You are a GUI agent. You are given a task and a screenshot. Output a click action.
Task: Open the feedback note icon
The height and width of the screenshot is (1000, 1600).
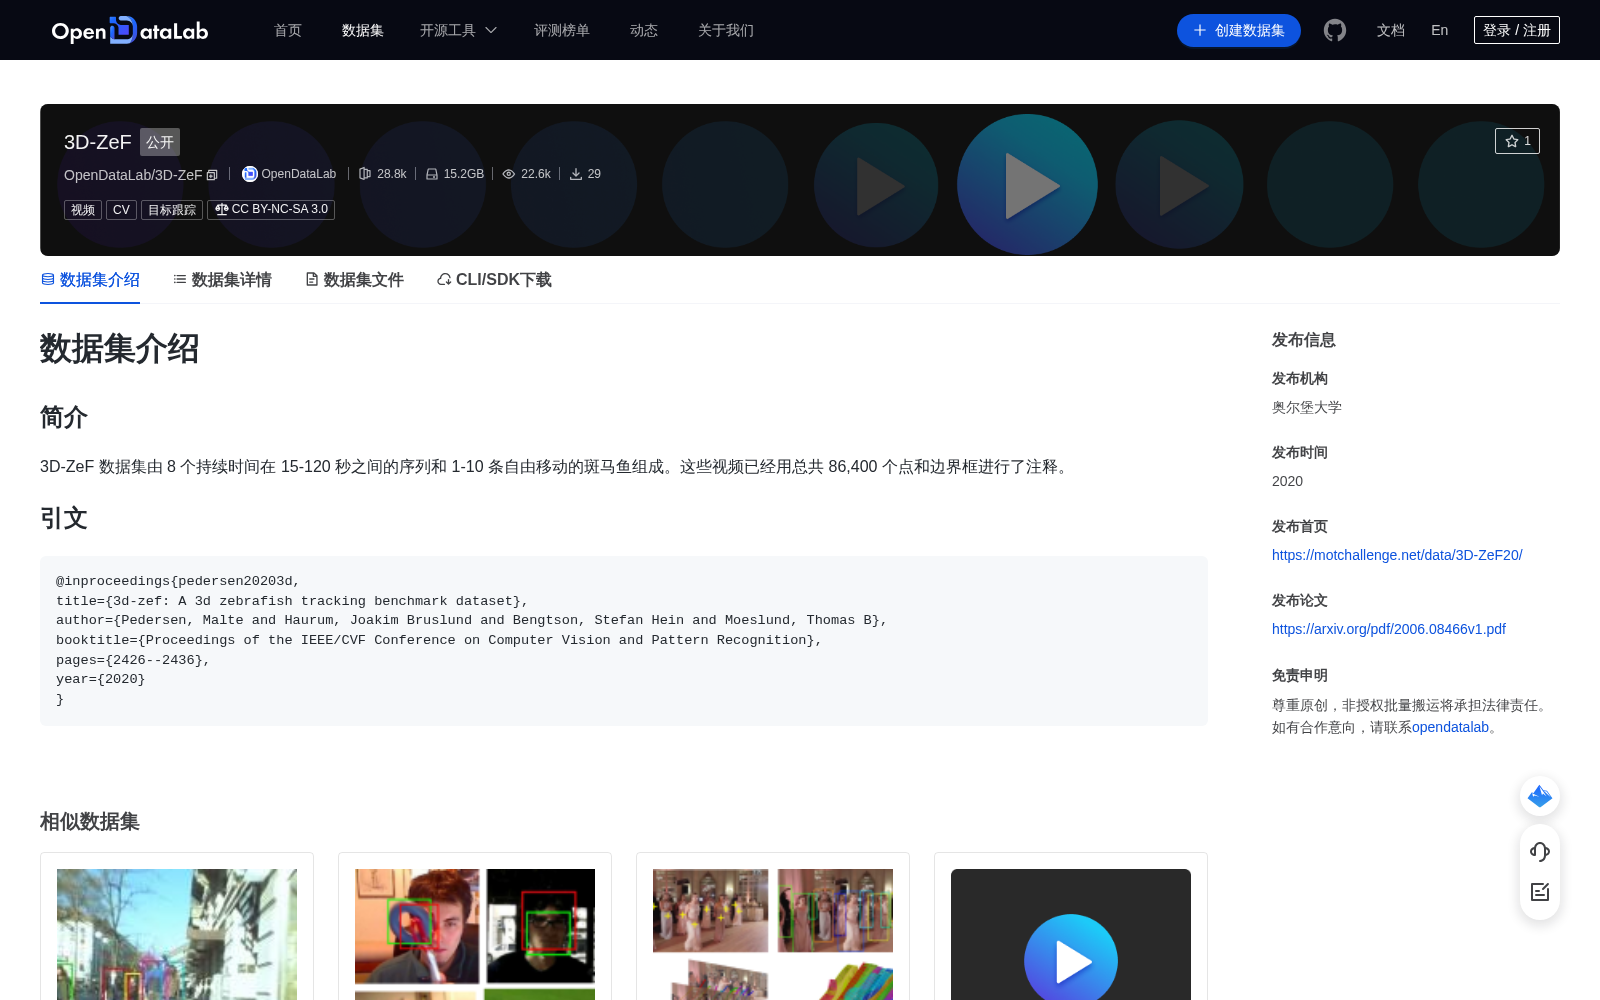point(1540,892)
